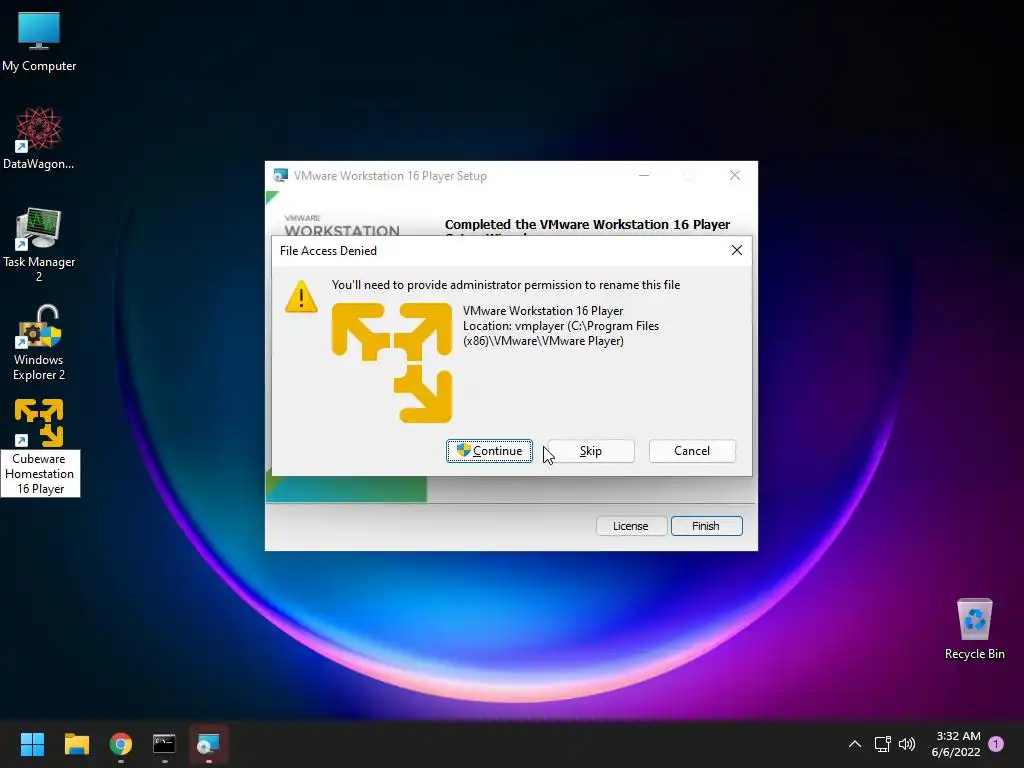Click the administrator permission message text
Screen dimensions: 1024x768
[506, 285]
